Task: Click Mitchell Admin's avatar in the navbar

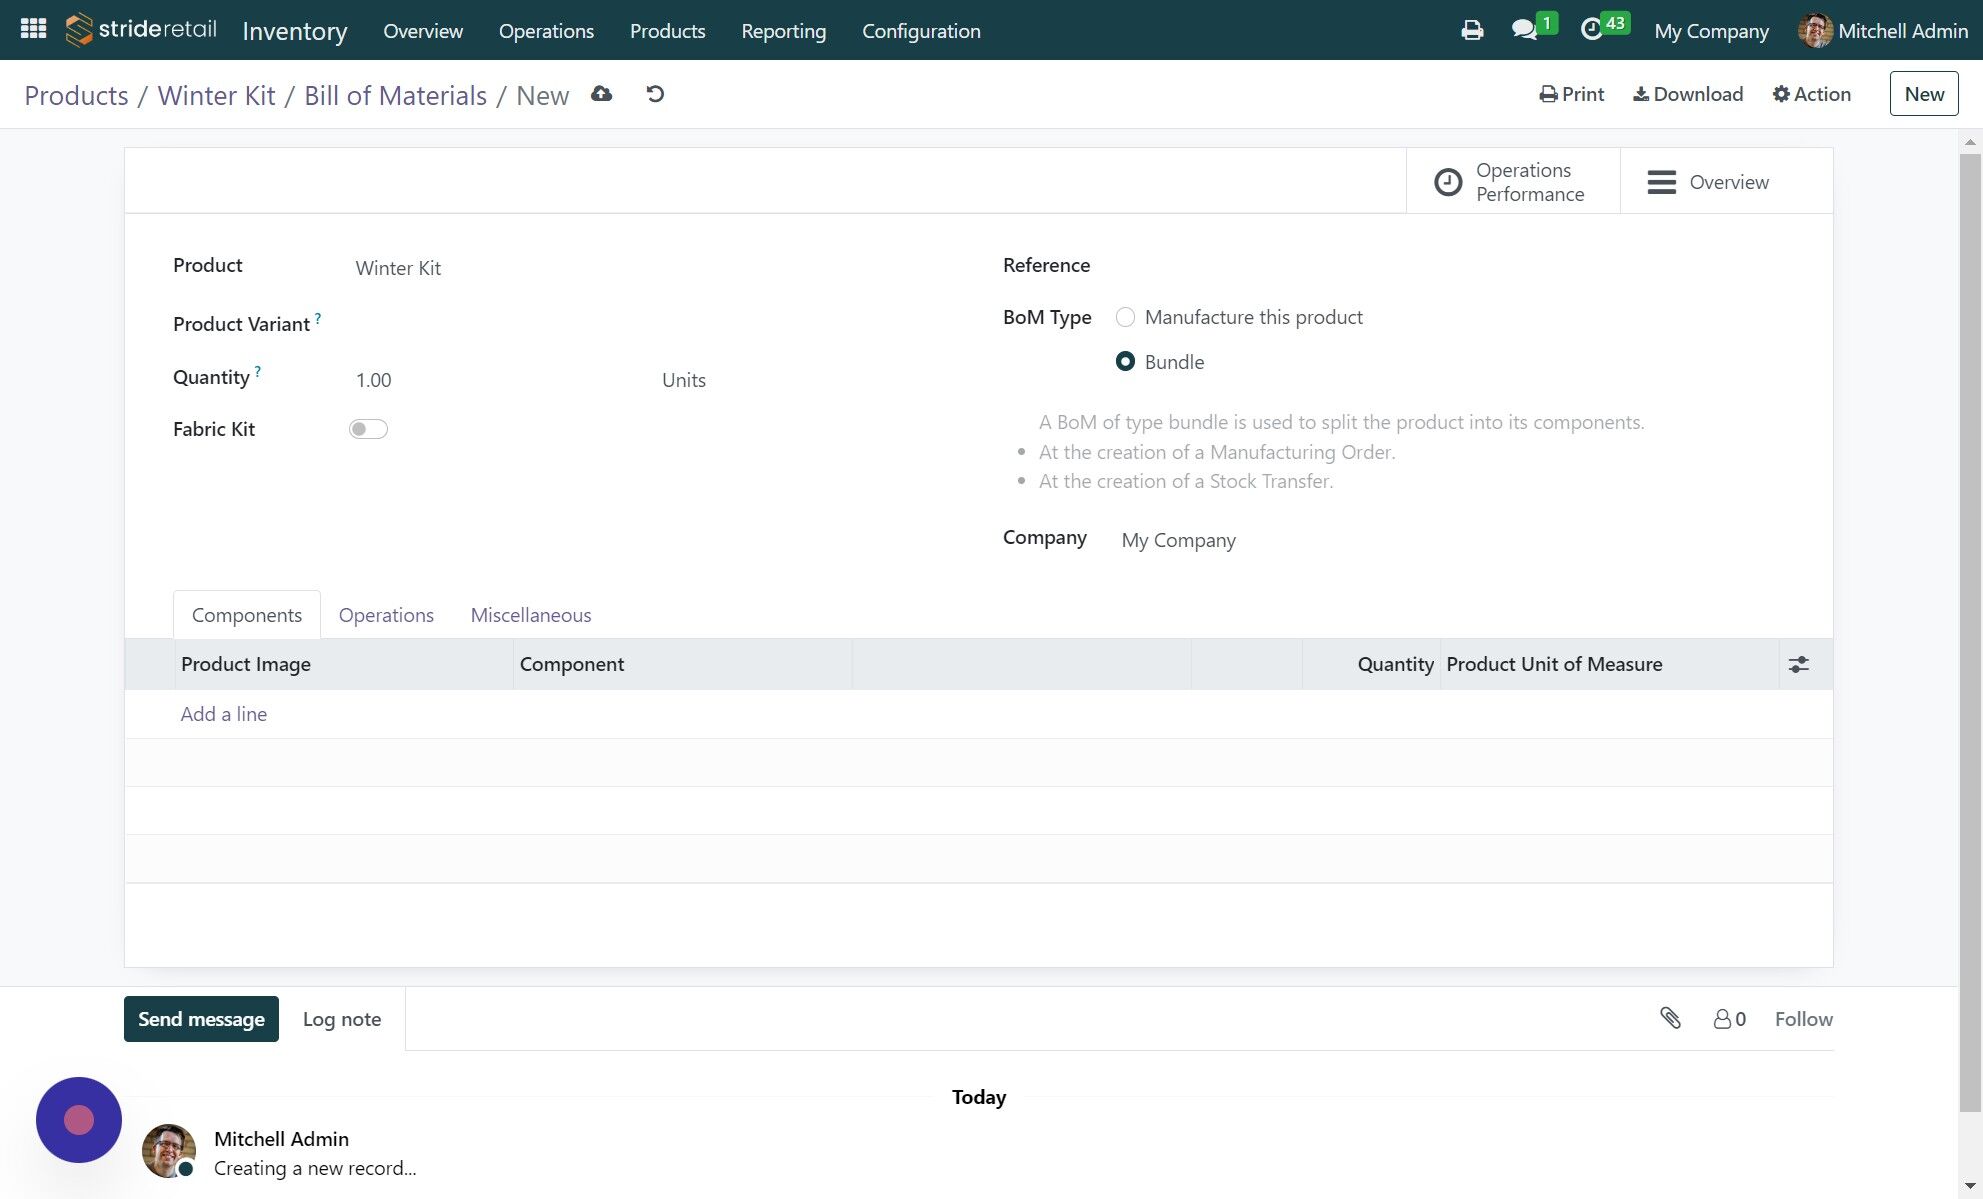Action: pos(1814,30)
